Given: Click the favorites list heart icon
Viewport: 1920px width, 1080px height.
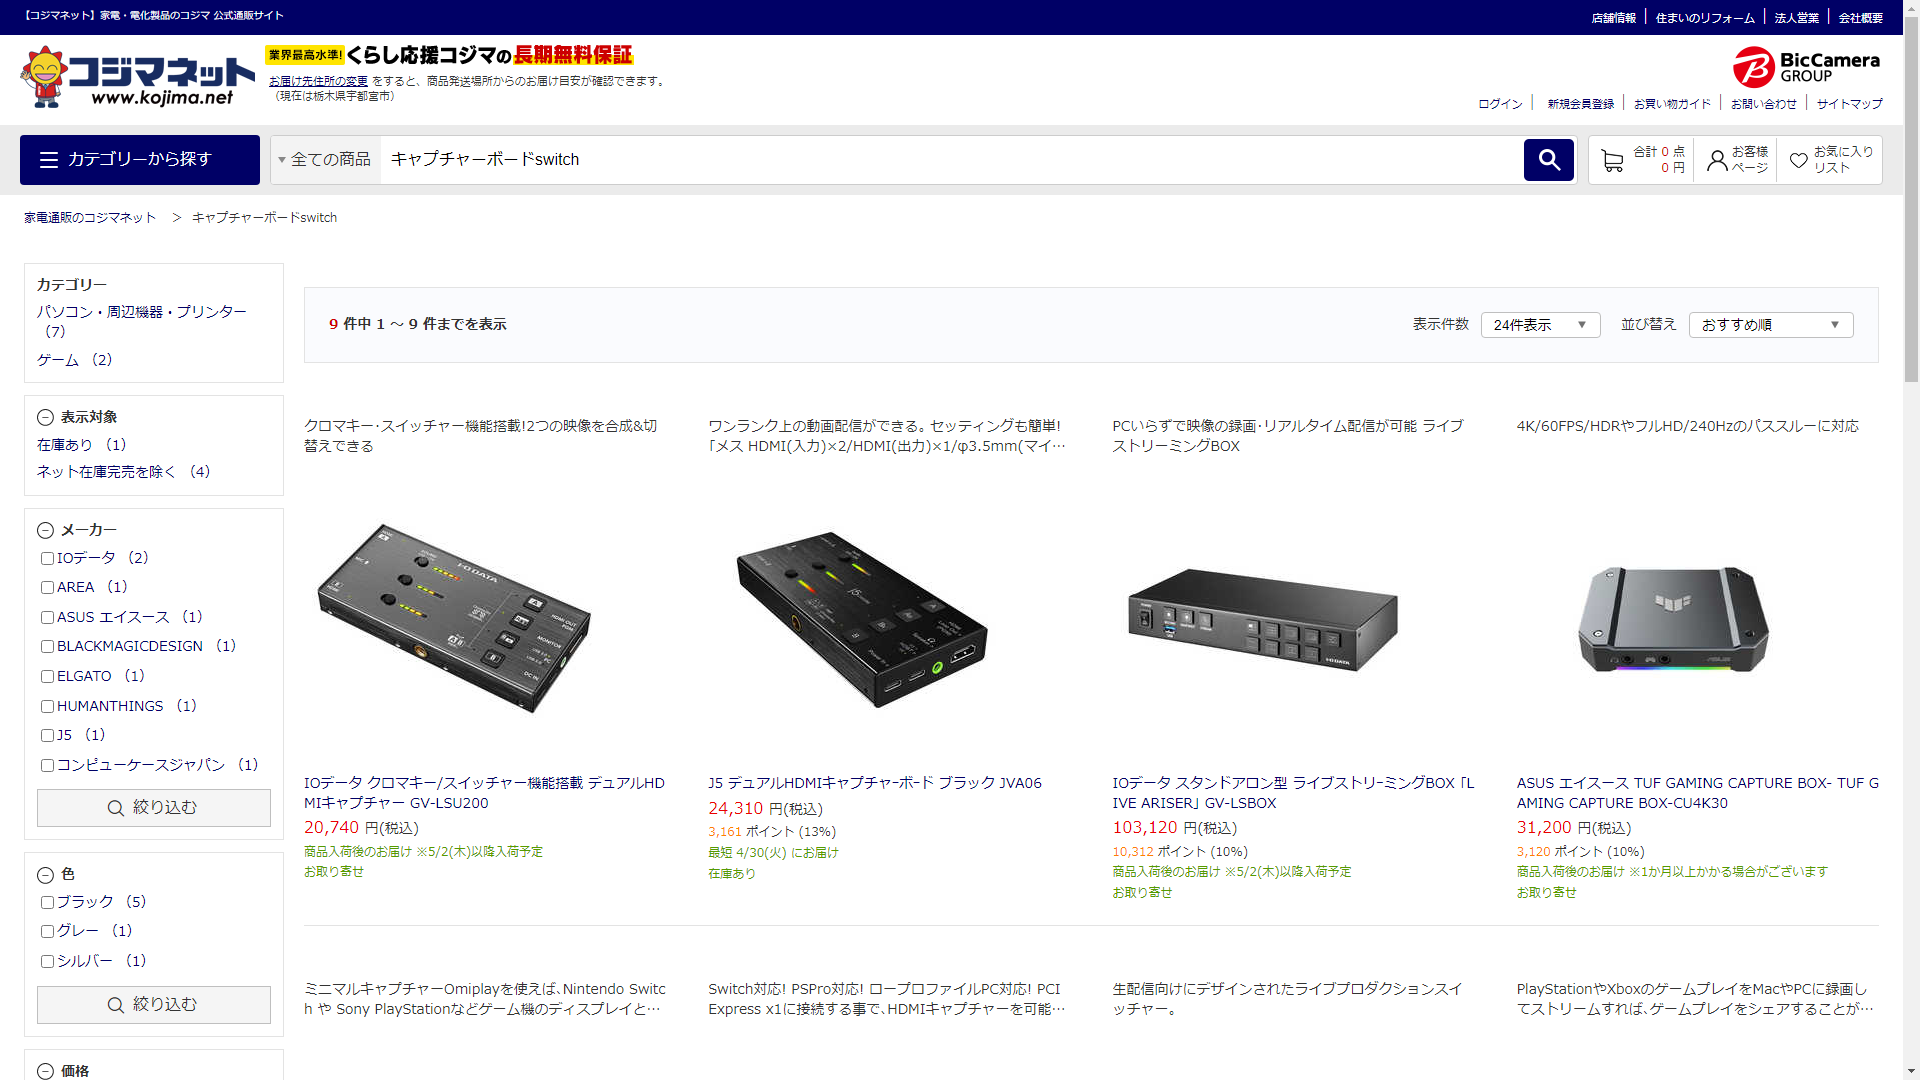Looking at the screenshot, I should click(1798, 160).
